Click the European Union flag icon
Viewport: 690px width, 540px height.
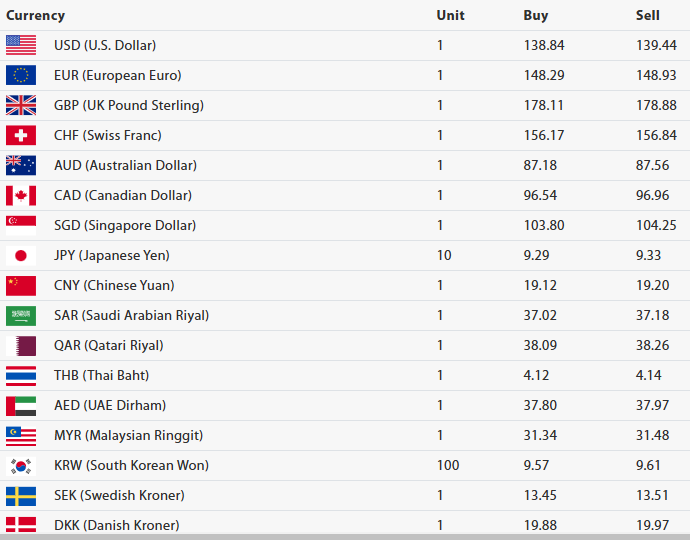click(x=21, y=75)
